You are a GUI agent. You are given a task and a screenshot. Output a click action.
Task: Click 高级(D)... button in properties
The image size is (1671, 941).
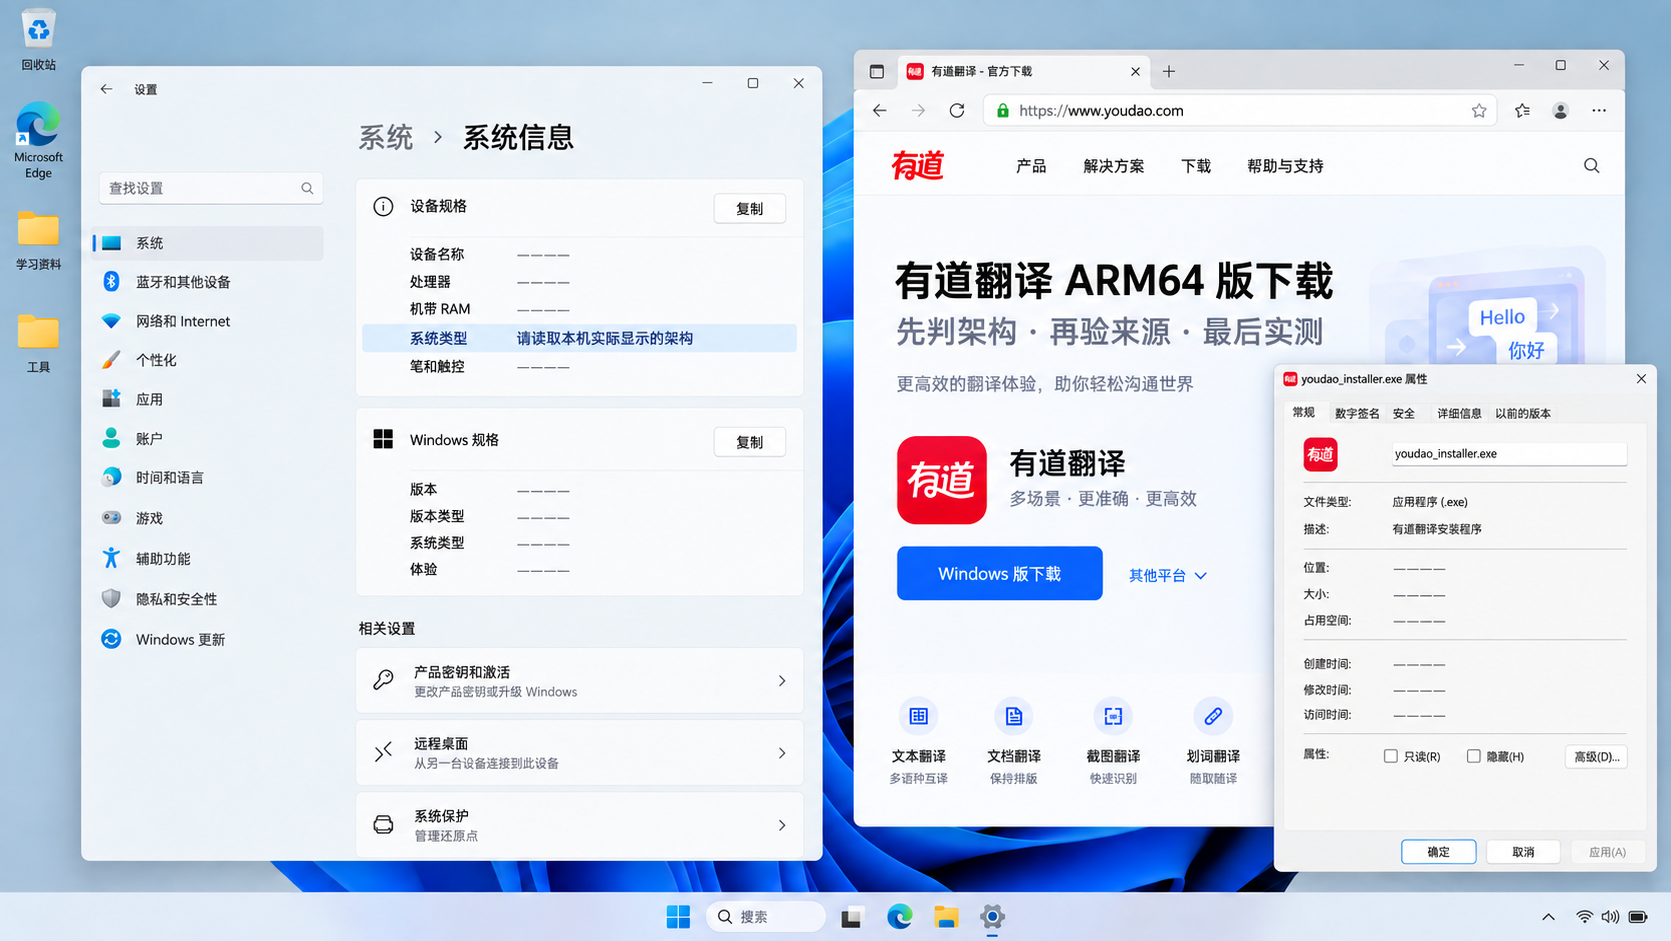click(x=1596, y=757)
